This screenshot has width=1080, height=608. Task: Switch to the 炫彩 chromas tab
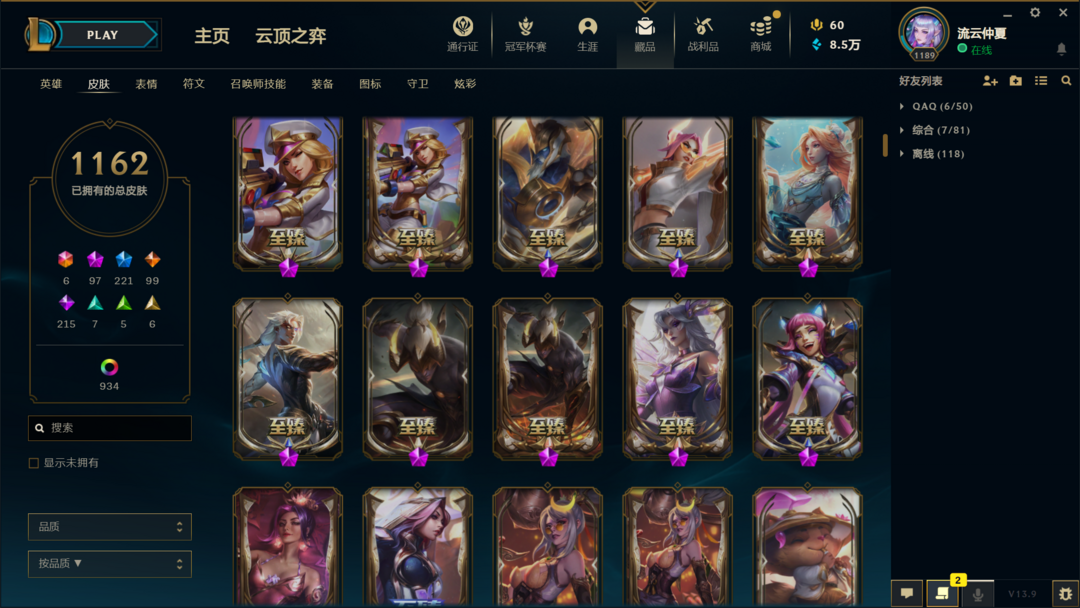point(465,84)
